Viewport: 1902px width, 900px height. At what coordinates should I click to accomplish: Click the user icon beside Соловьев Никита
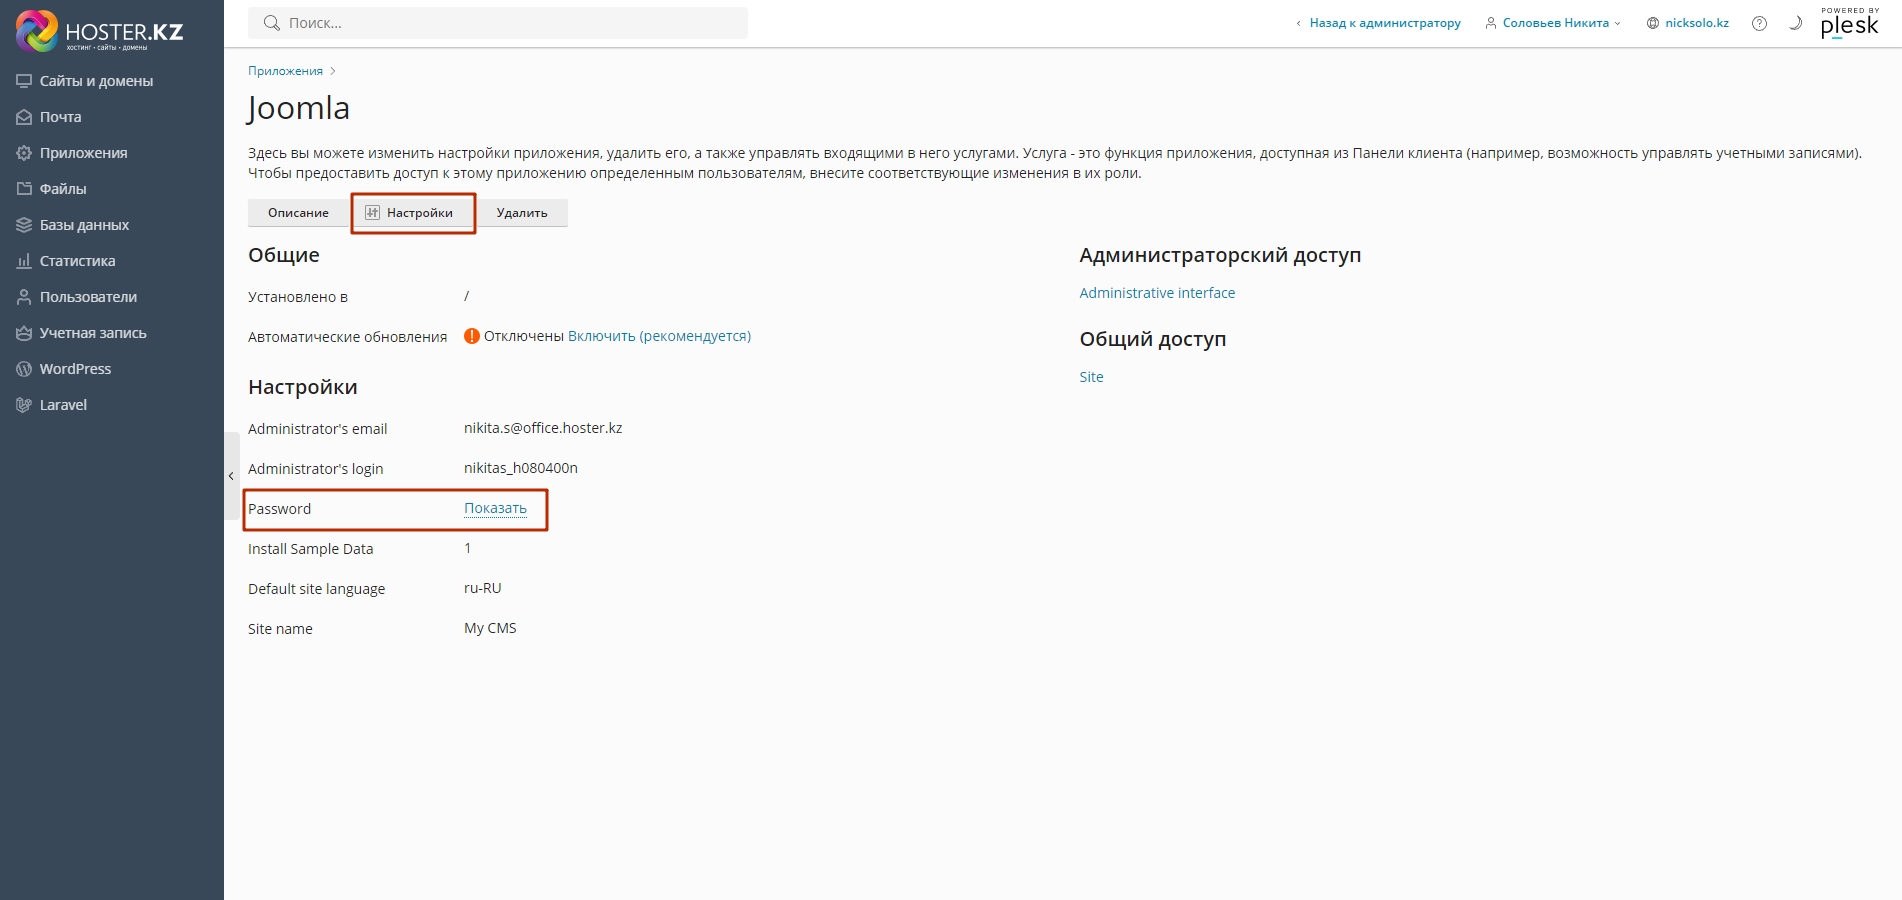(1490, 23)
